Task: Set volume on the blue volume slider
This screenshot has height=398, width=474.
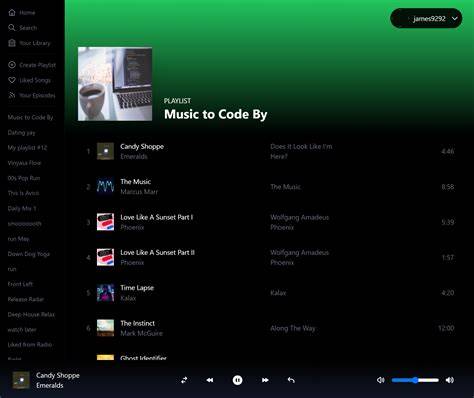Action: pyautogui.click(x=415, y=380)
